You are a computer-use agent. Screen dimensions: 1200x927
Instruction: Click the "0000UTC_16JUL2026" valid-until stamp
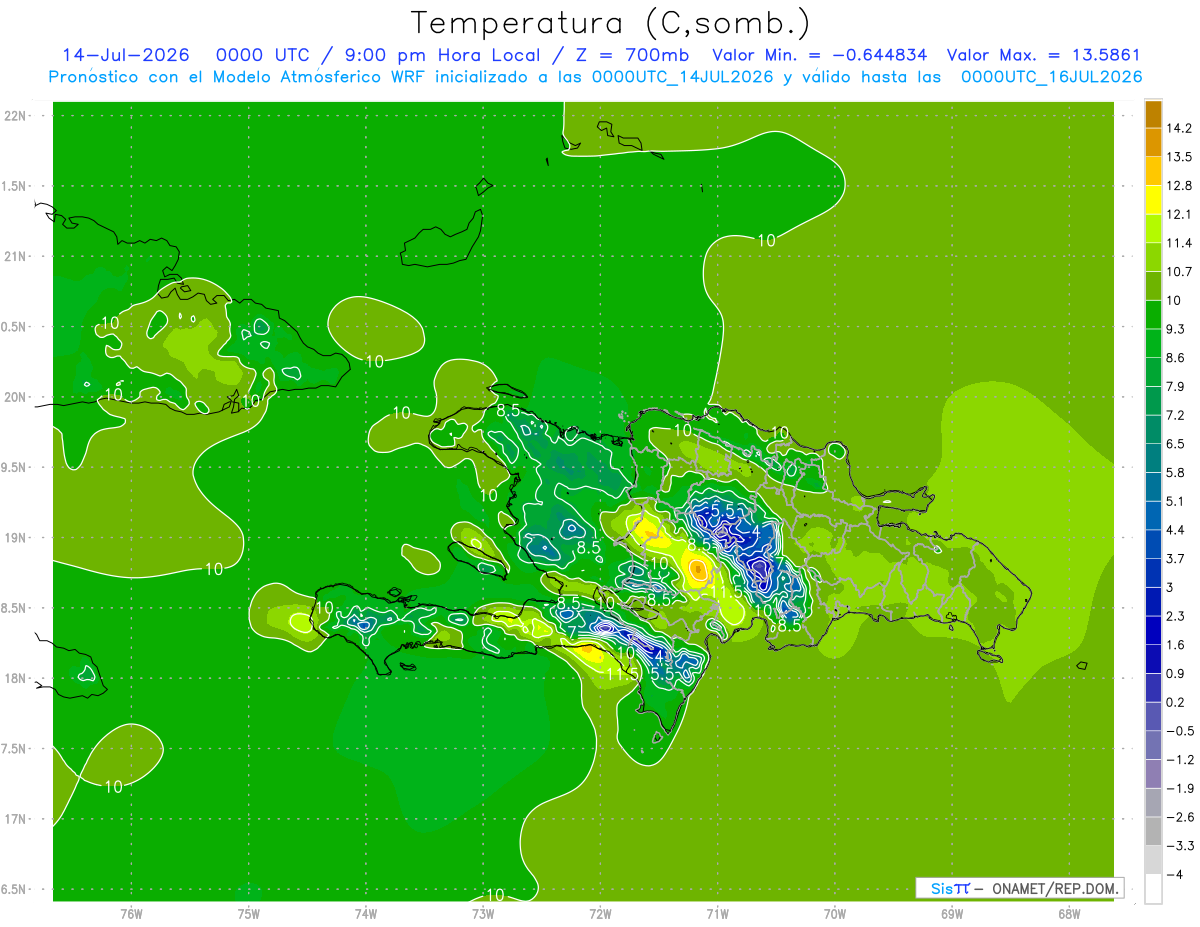pos(1051,77)
